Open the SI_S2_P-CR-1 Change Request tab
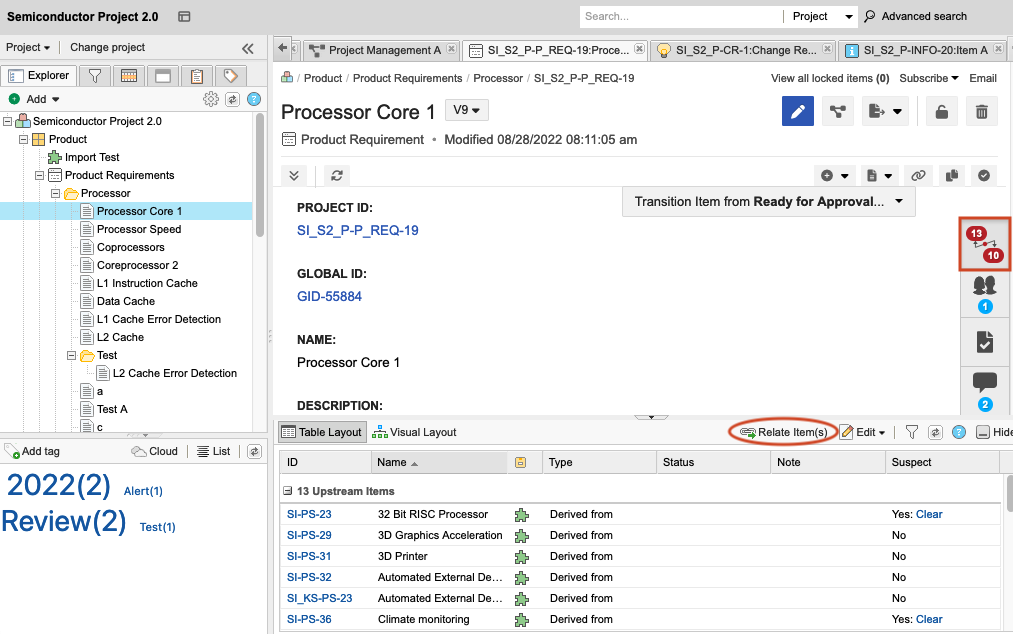1013x634 pixels. [741, 50]
